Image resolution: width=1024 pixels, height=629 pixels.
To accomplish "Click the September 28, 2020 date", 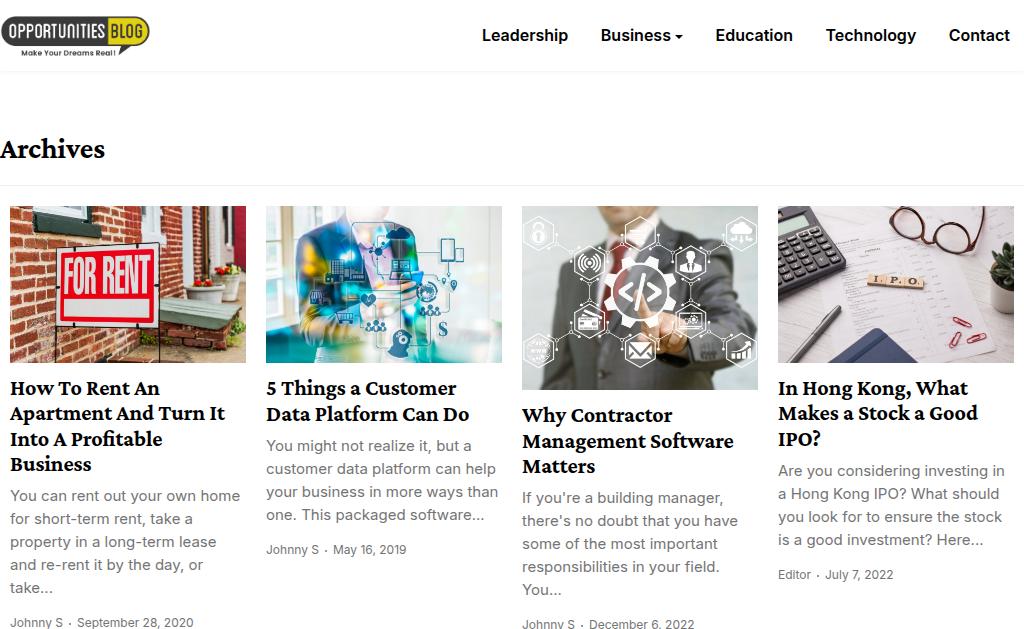I will coord(135,622).
